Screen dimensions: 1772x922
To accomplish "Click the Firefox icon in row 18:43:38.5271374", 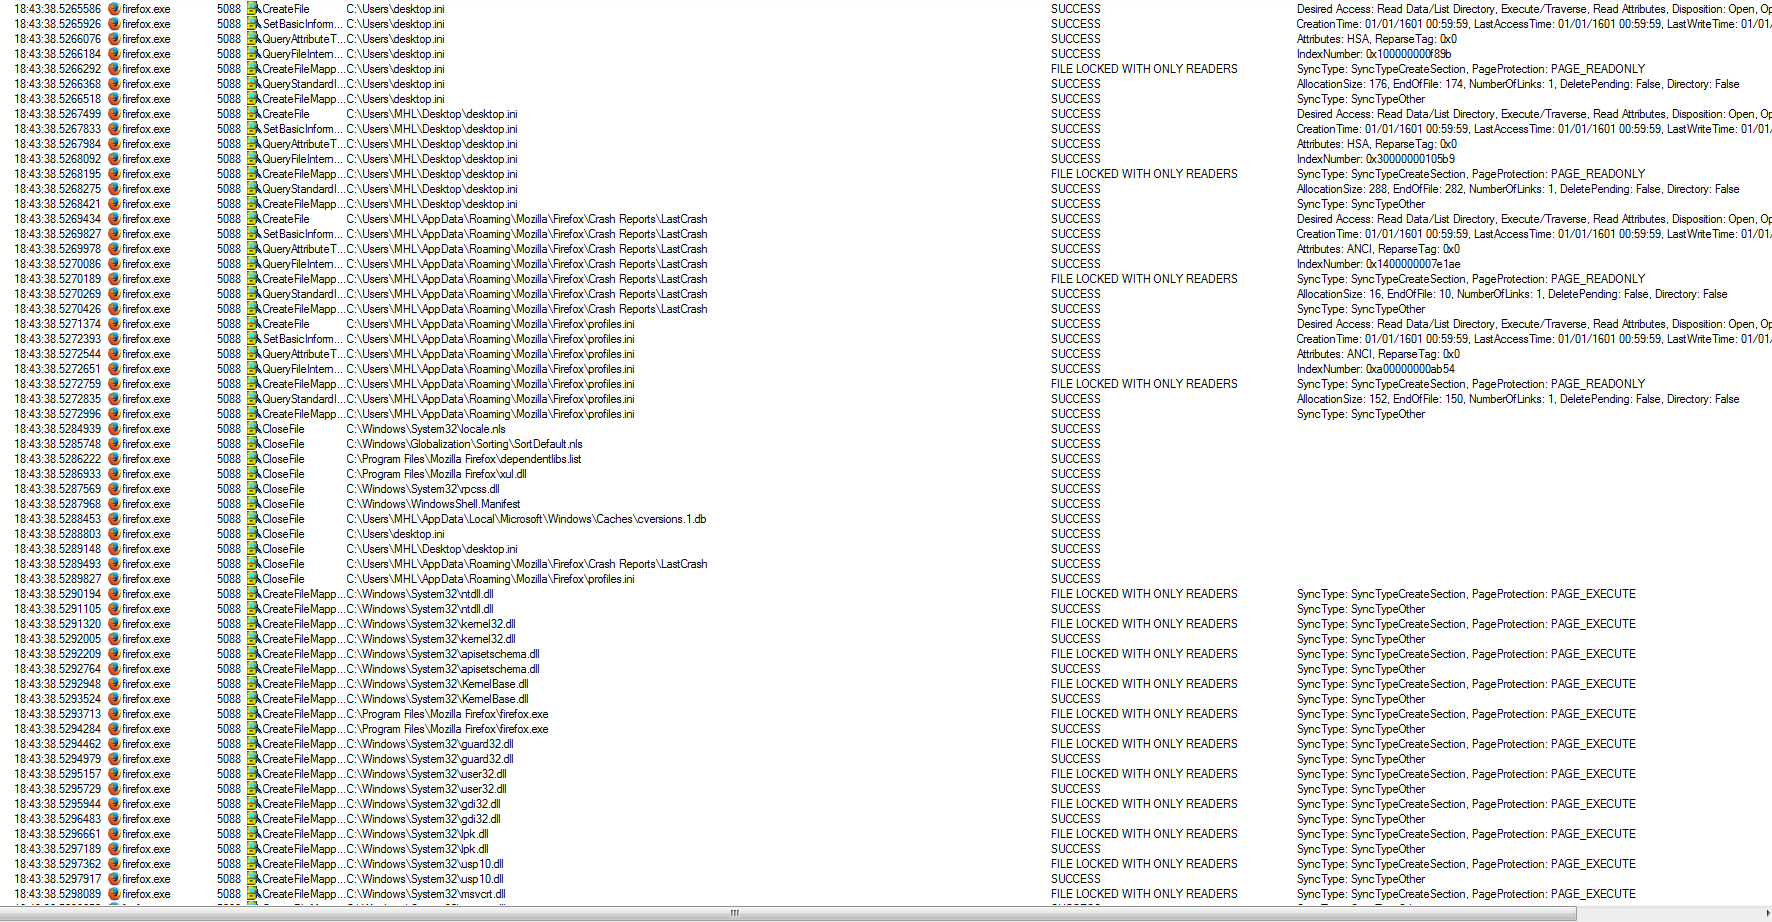I will tap(114, 324).
